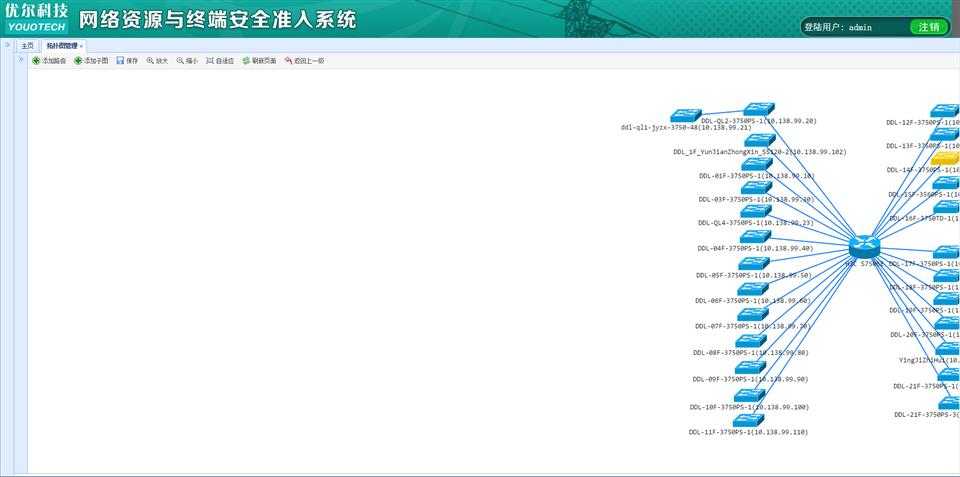Select the 拓扑图管理 tab

point(62,46)
